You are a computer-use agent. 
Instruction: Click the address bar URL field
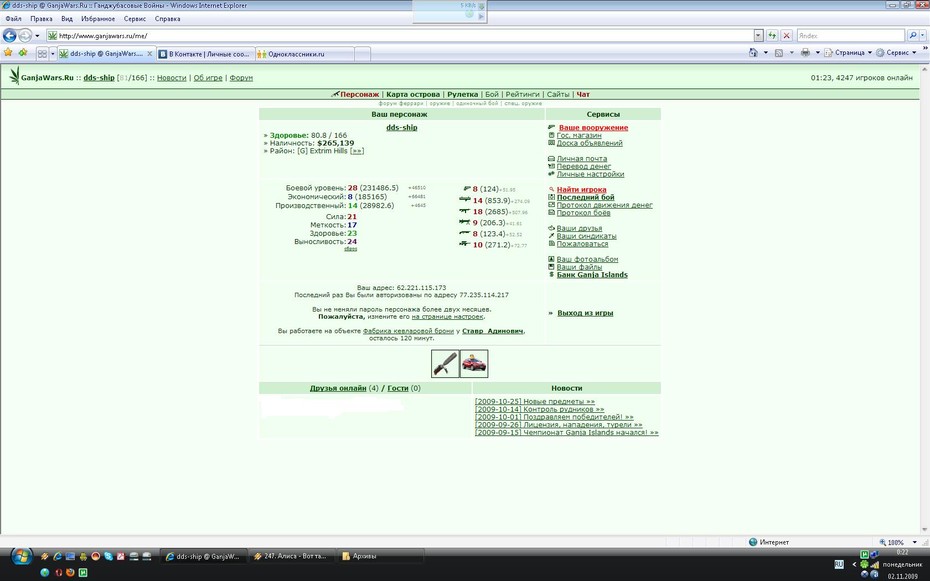pyautogui.click(x=400, y=36)
